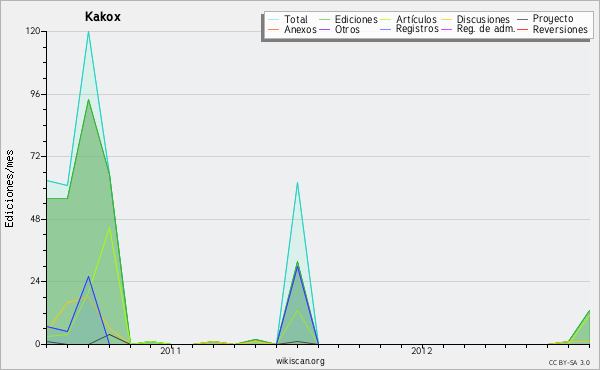Click the CC BY-SA 3.0 license text
600x370 pixels.
click(569, 362)
